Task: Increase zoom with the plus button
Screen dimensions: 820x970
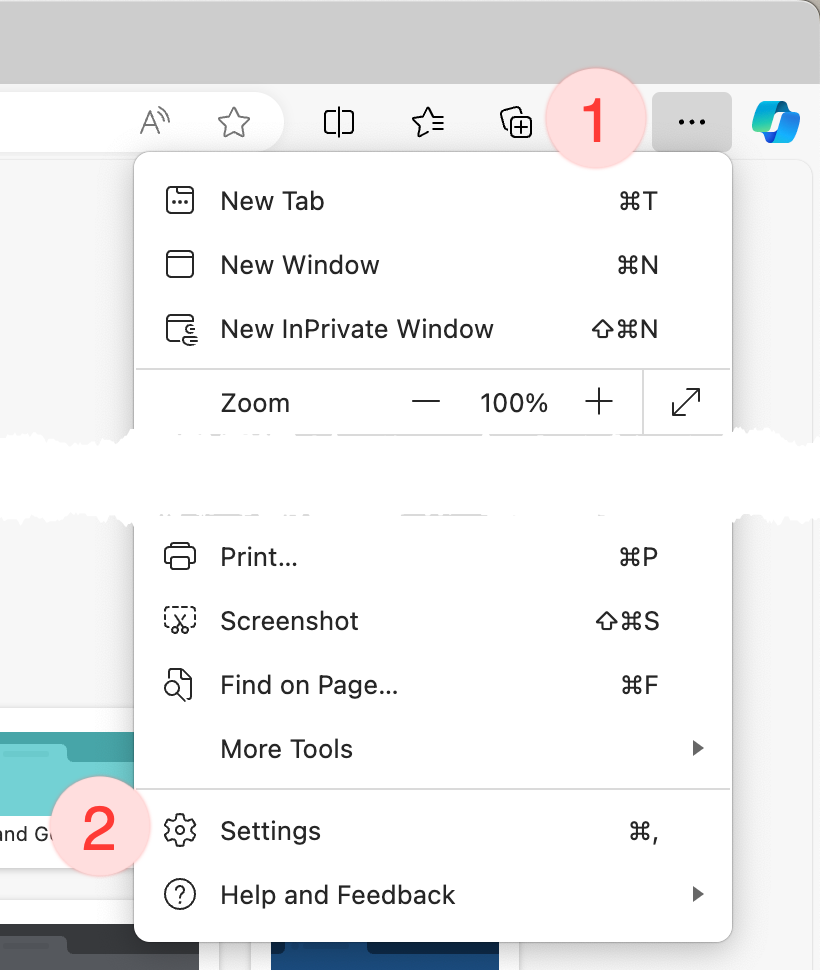Action: [x=598, y=403]
